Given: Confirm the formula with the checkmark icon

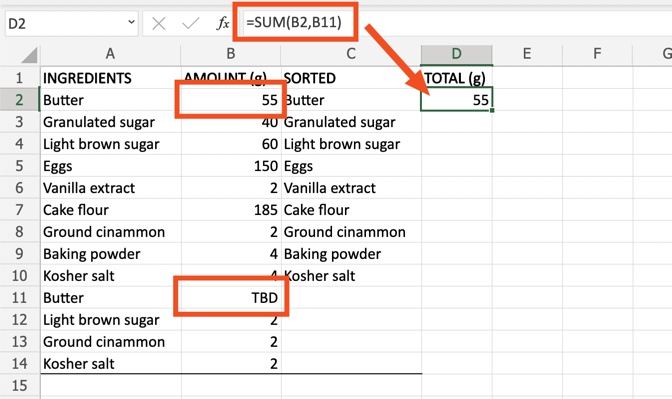Looking at the screenshot, I should coord(190,24).
